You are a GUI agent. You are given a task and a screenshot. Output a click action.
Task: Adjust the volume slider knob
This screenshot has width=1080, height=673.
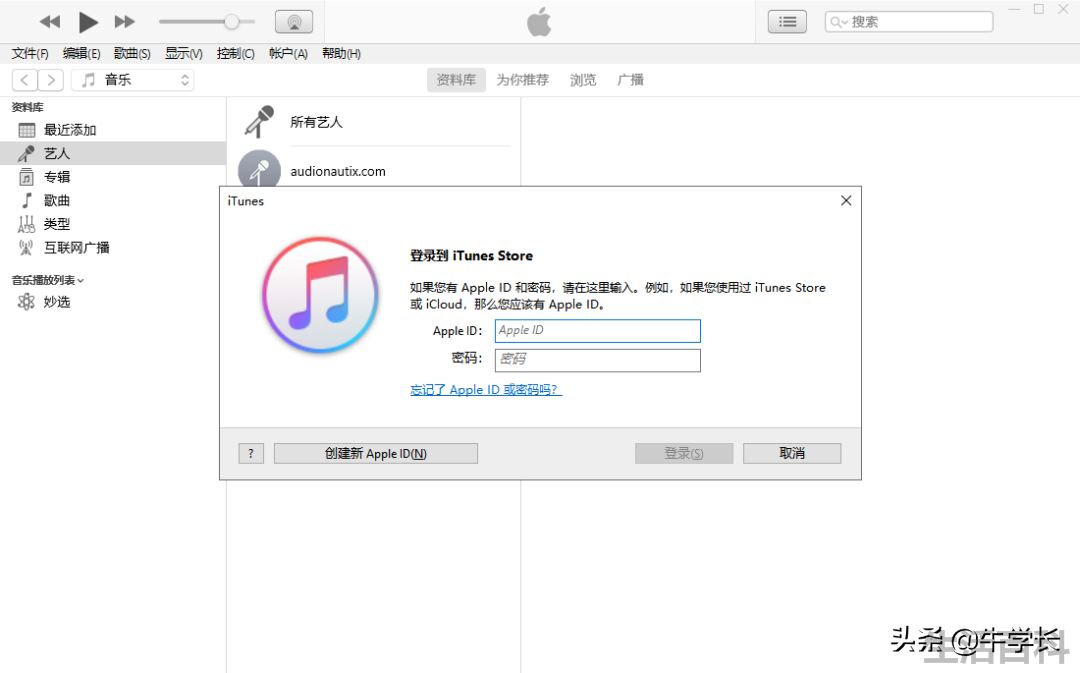(x=232, y=22)
